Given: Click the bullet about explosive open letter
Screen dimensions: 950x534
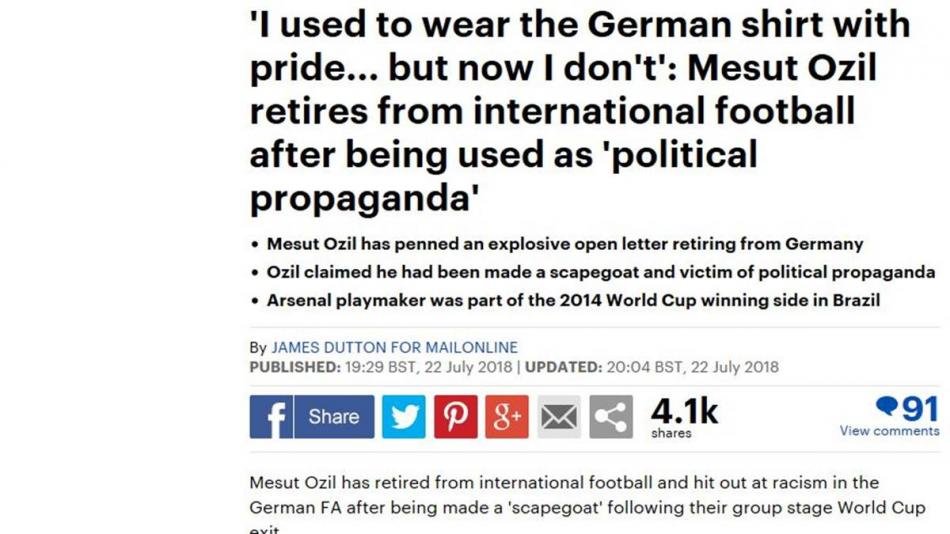Looking at the screenshot, I should [565, 244].
